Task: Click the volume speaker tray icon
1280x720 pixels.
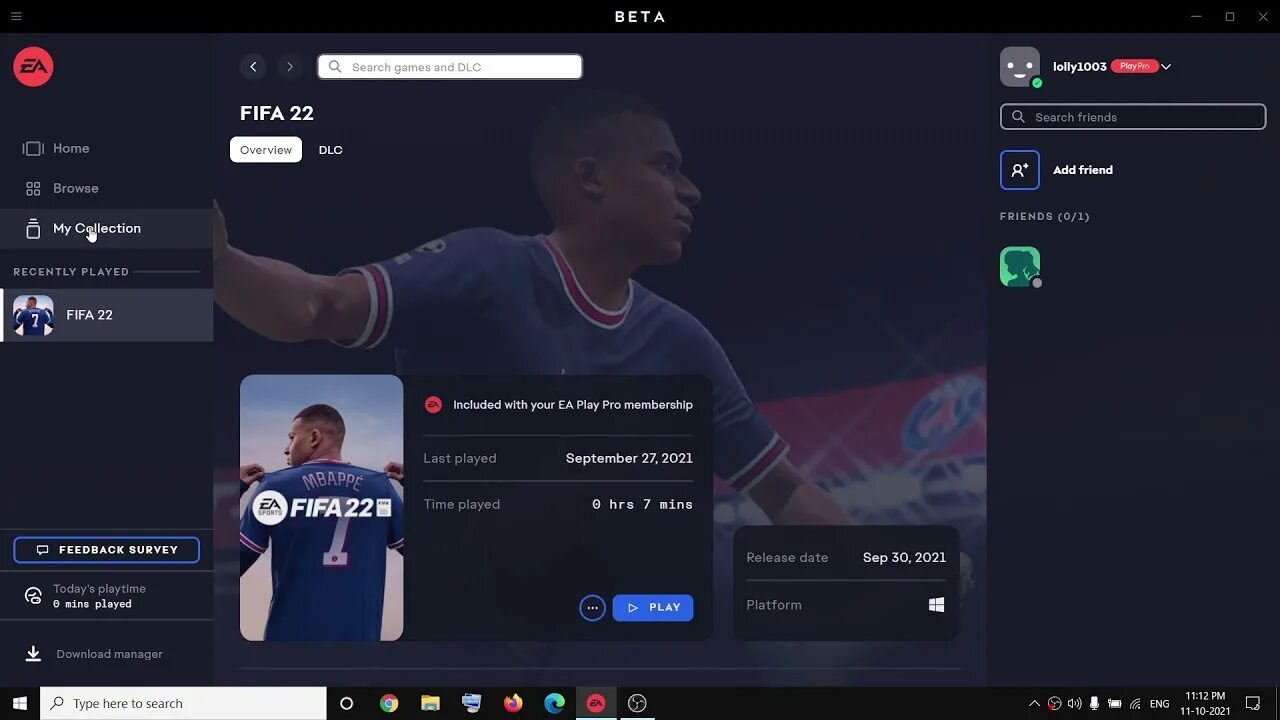Action: [1074, 703]
